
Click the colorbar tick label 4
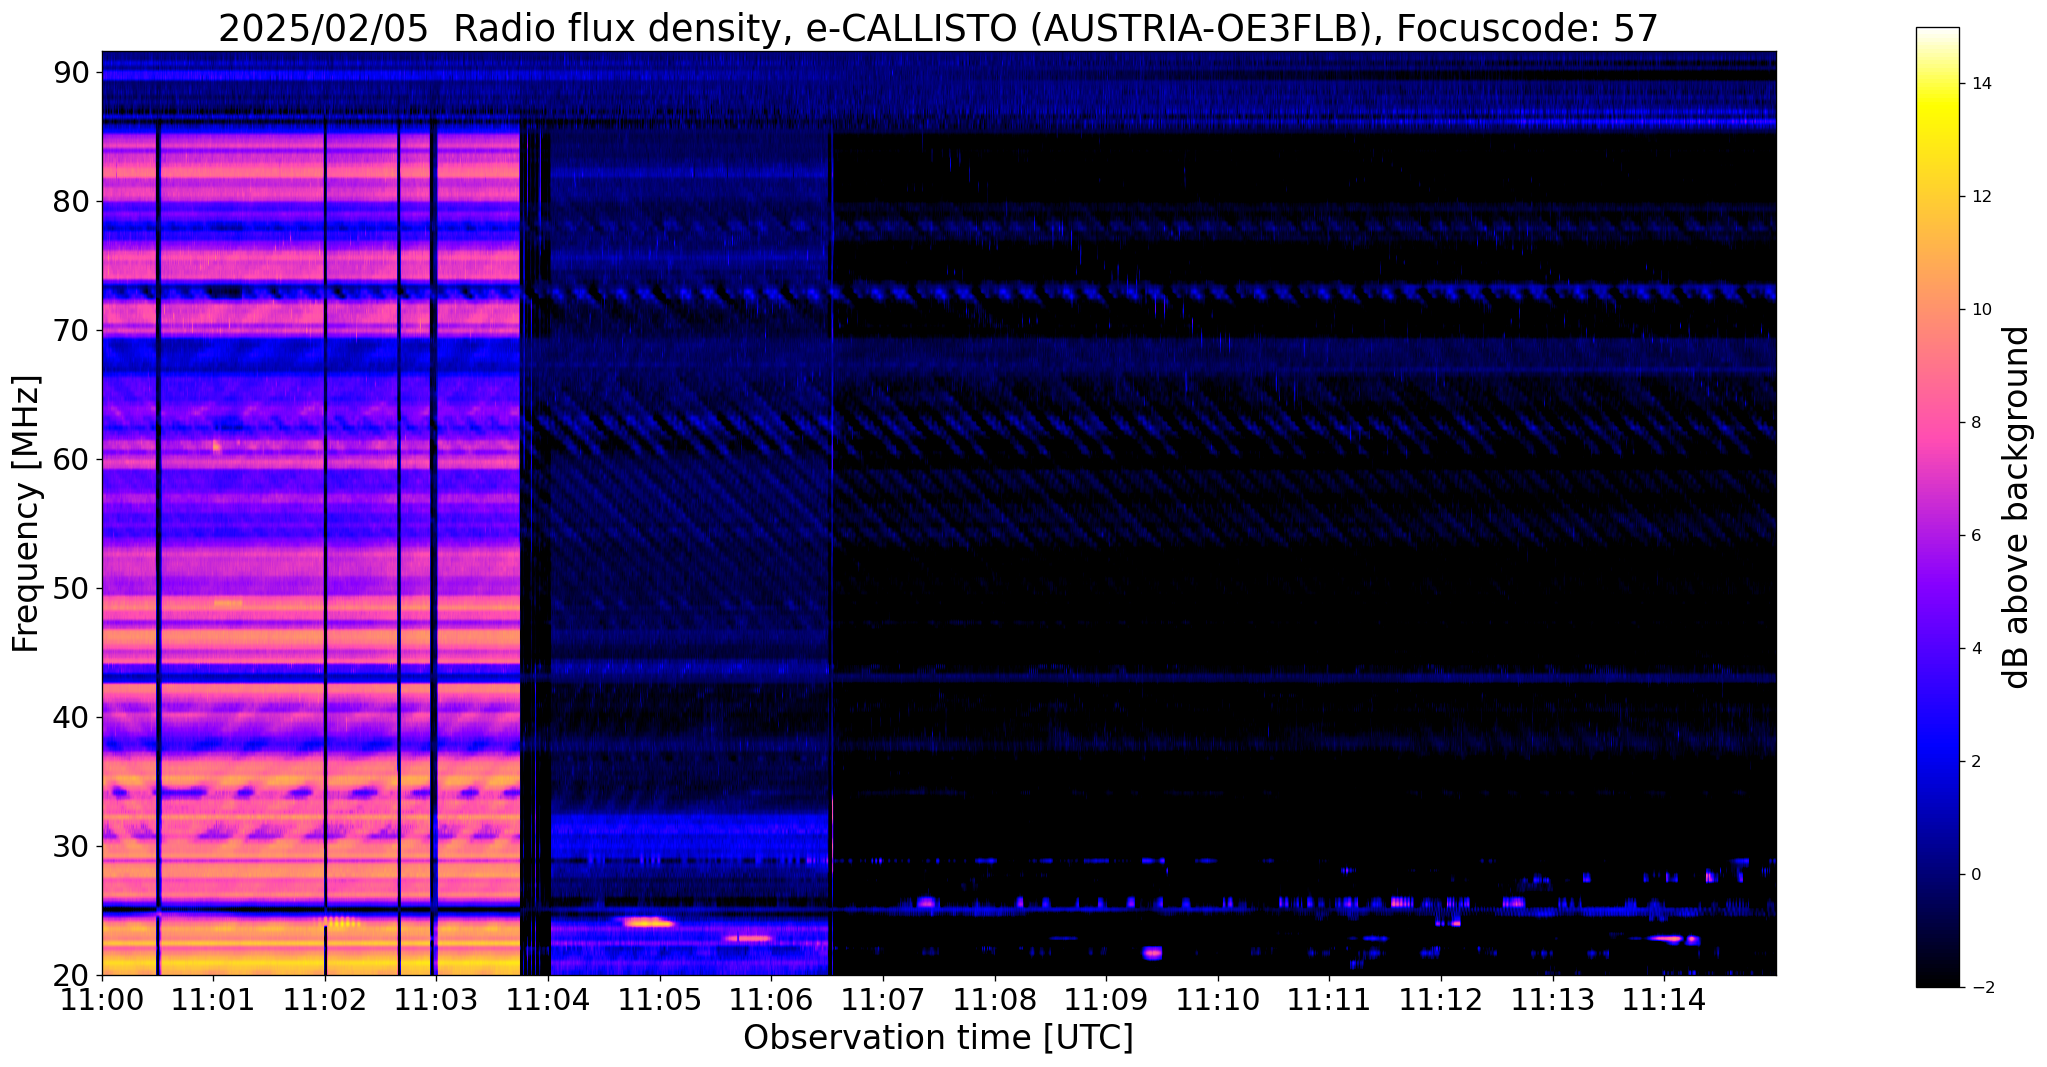pos(1974,649)
